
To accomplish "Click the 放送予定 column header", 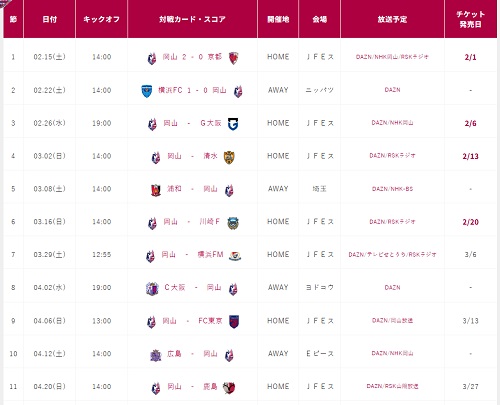I will [x=392, y=19].
